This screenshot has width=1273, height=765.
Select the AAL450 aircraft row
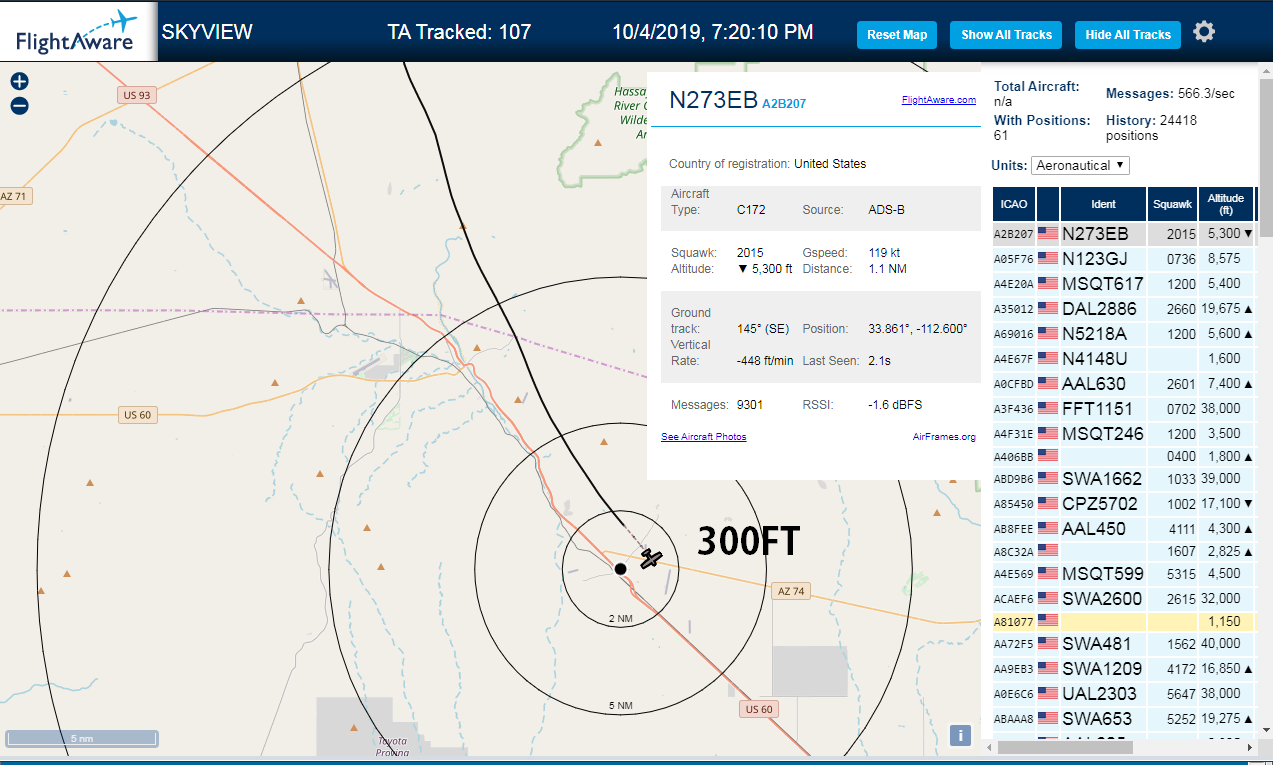click(1124, 529)
